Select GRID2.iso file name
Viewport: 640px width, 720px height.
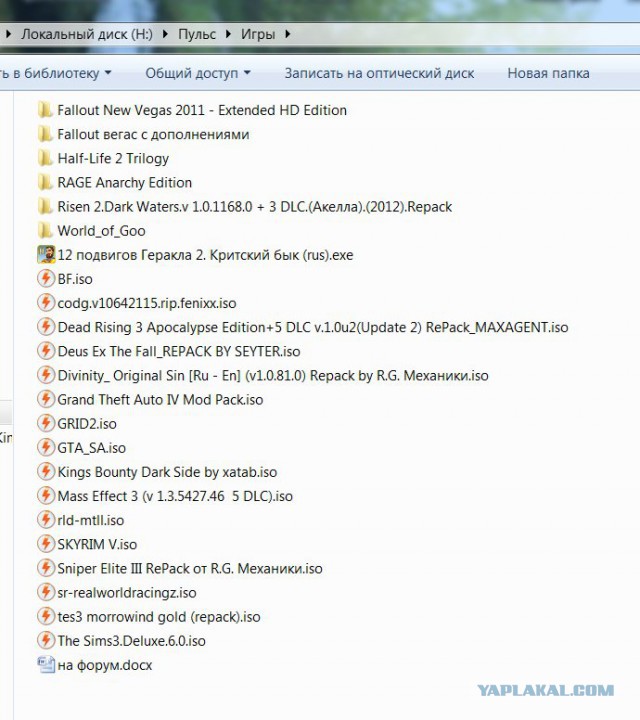[87, 423]
